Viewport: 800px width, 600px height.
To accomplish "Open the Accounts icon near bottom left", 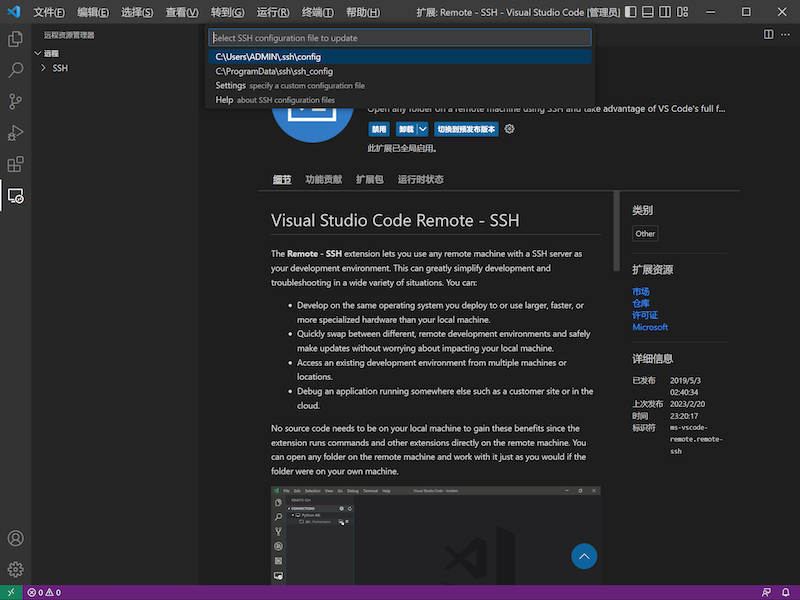I will (15, 538).
